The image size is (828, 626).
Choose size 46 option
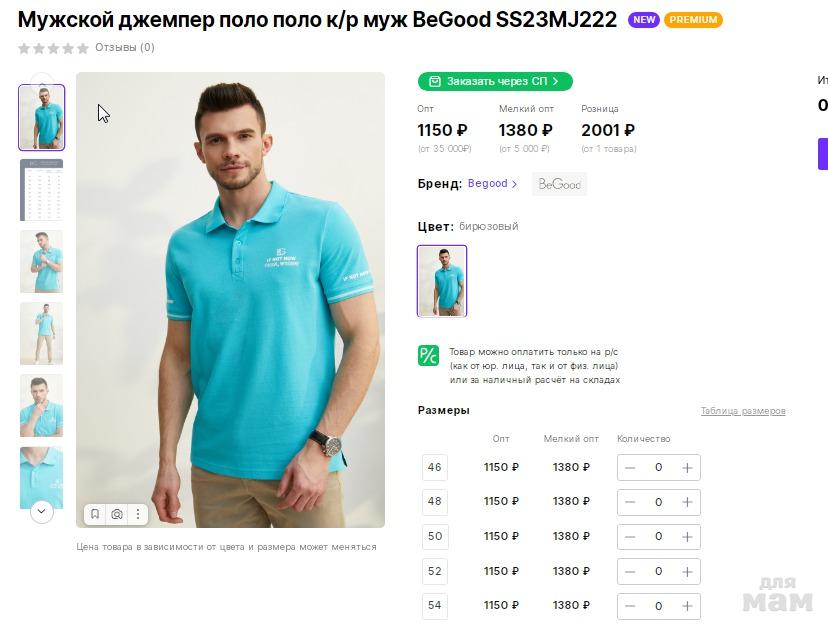[x=435, y=467]
